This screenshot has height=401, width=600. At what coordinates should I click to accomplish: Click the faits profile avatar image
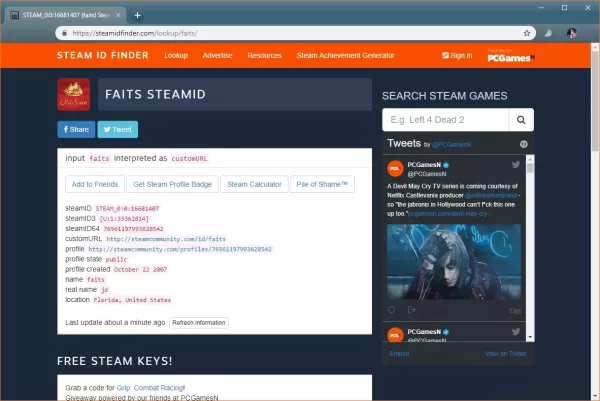(x=74, y=95)
